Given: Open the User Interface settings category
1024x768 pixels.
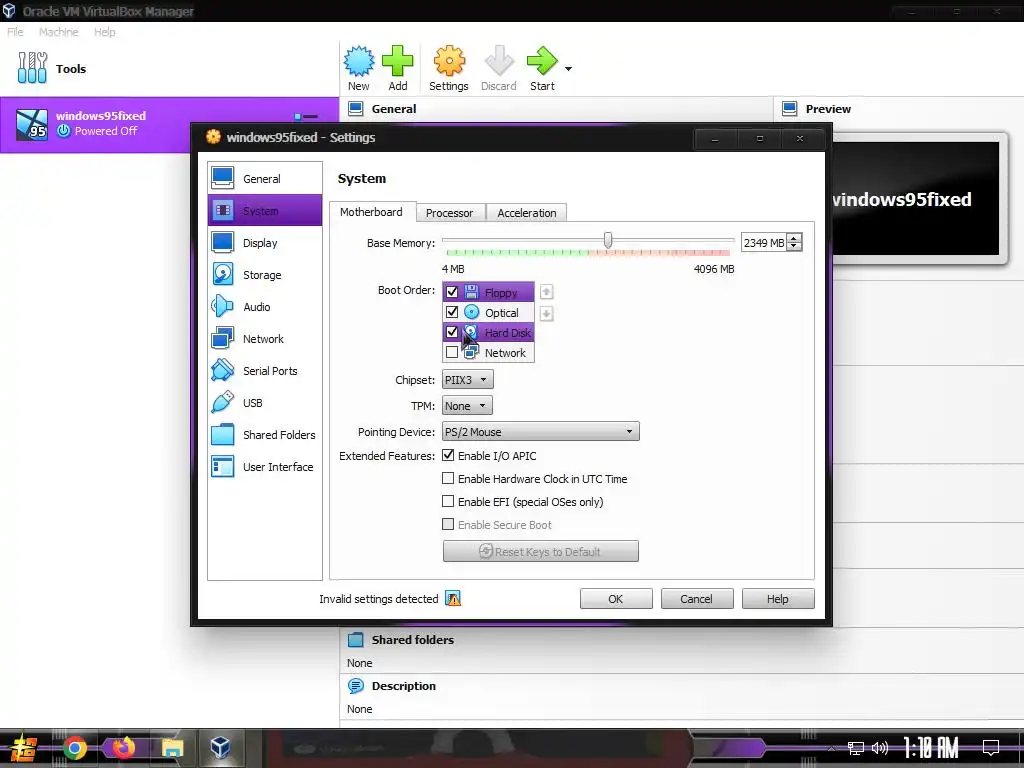Looking at the screenshot, I should (x=264, y=466).
